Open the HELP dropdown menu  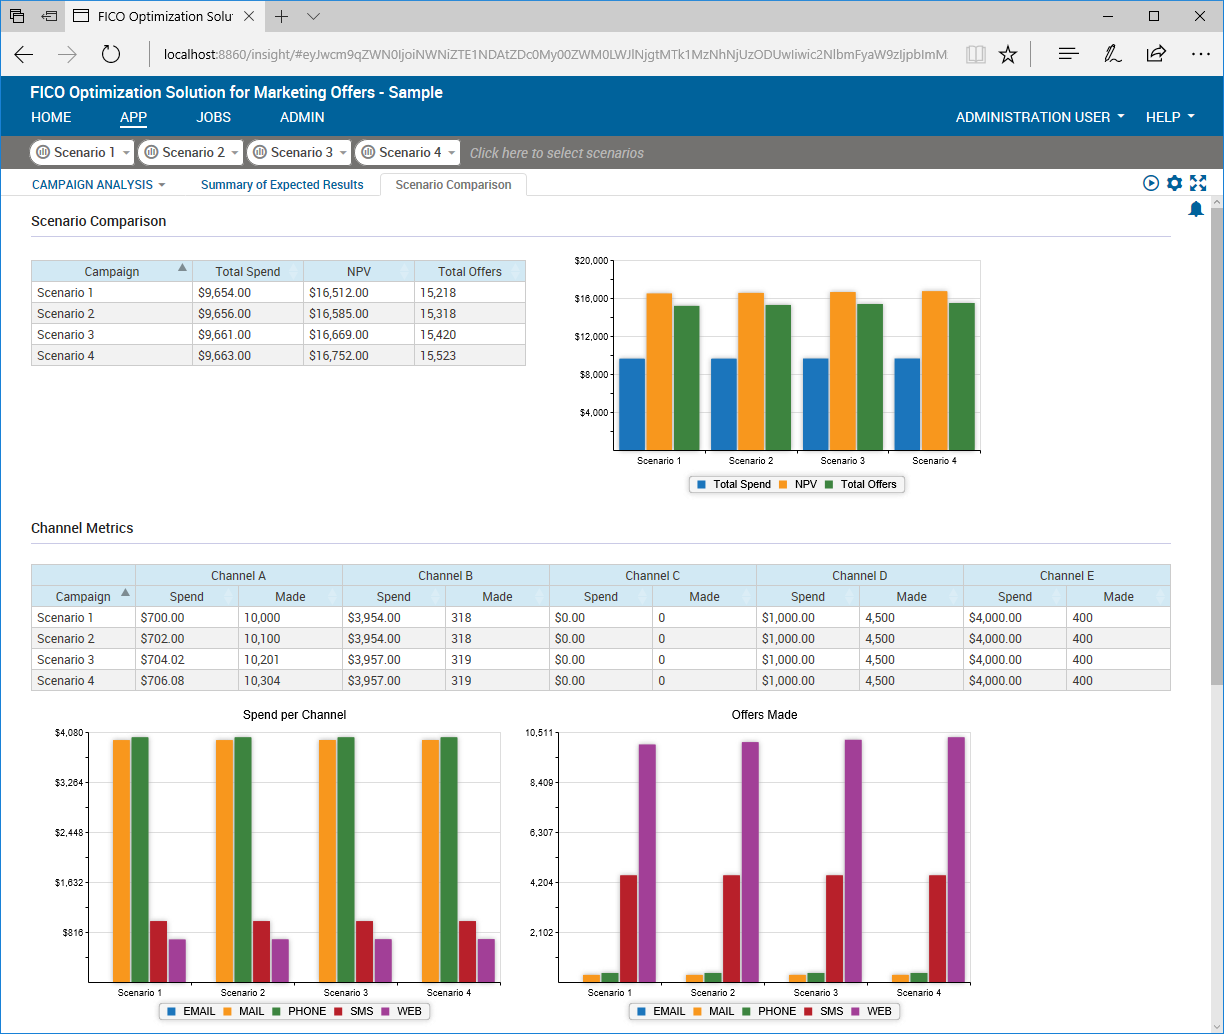1170,117
